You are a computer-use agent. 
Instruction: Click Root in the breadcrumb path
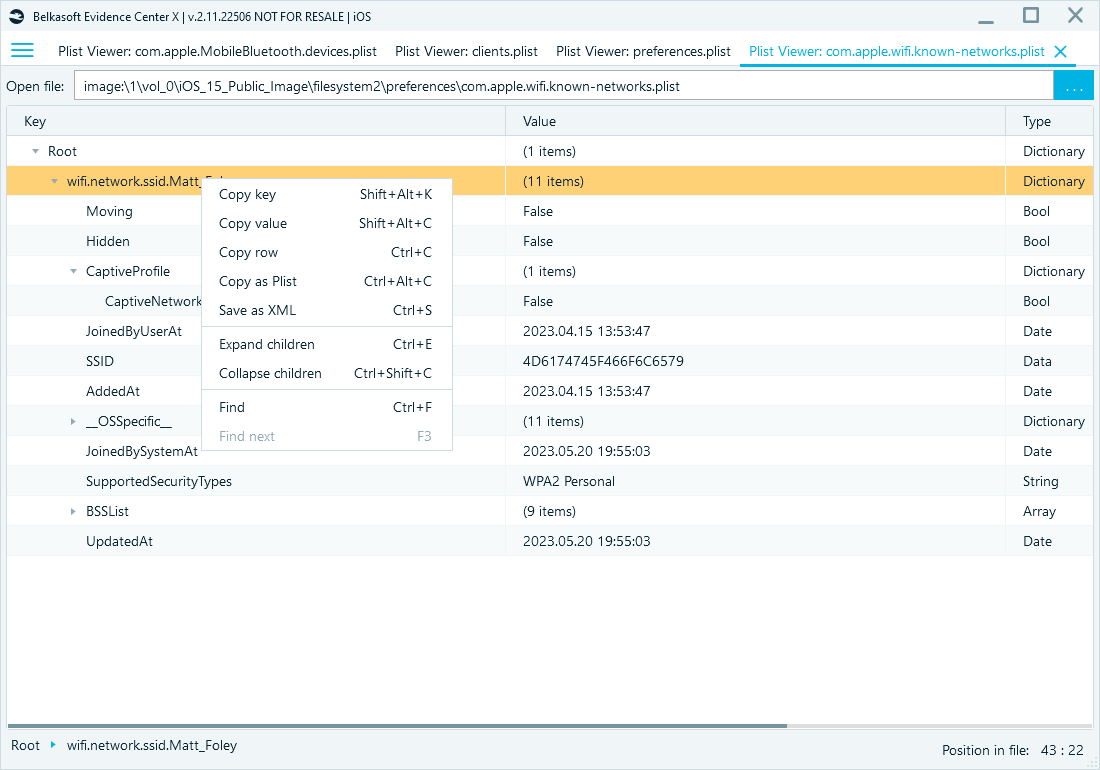point(25,745)
